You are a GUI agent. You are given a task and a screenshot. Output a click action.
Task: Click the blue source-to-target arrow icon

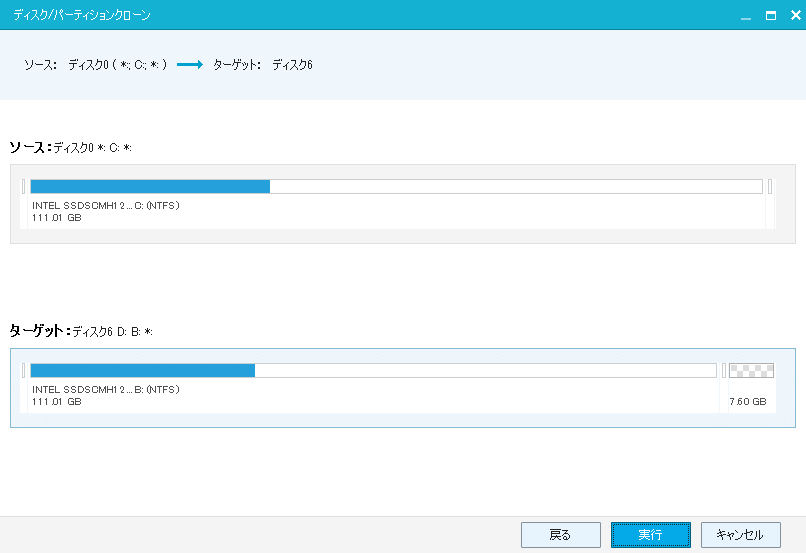[190, 65]
